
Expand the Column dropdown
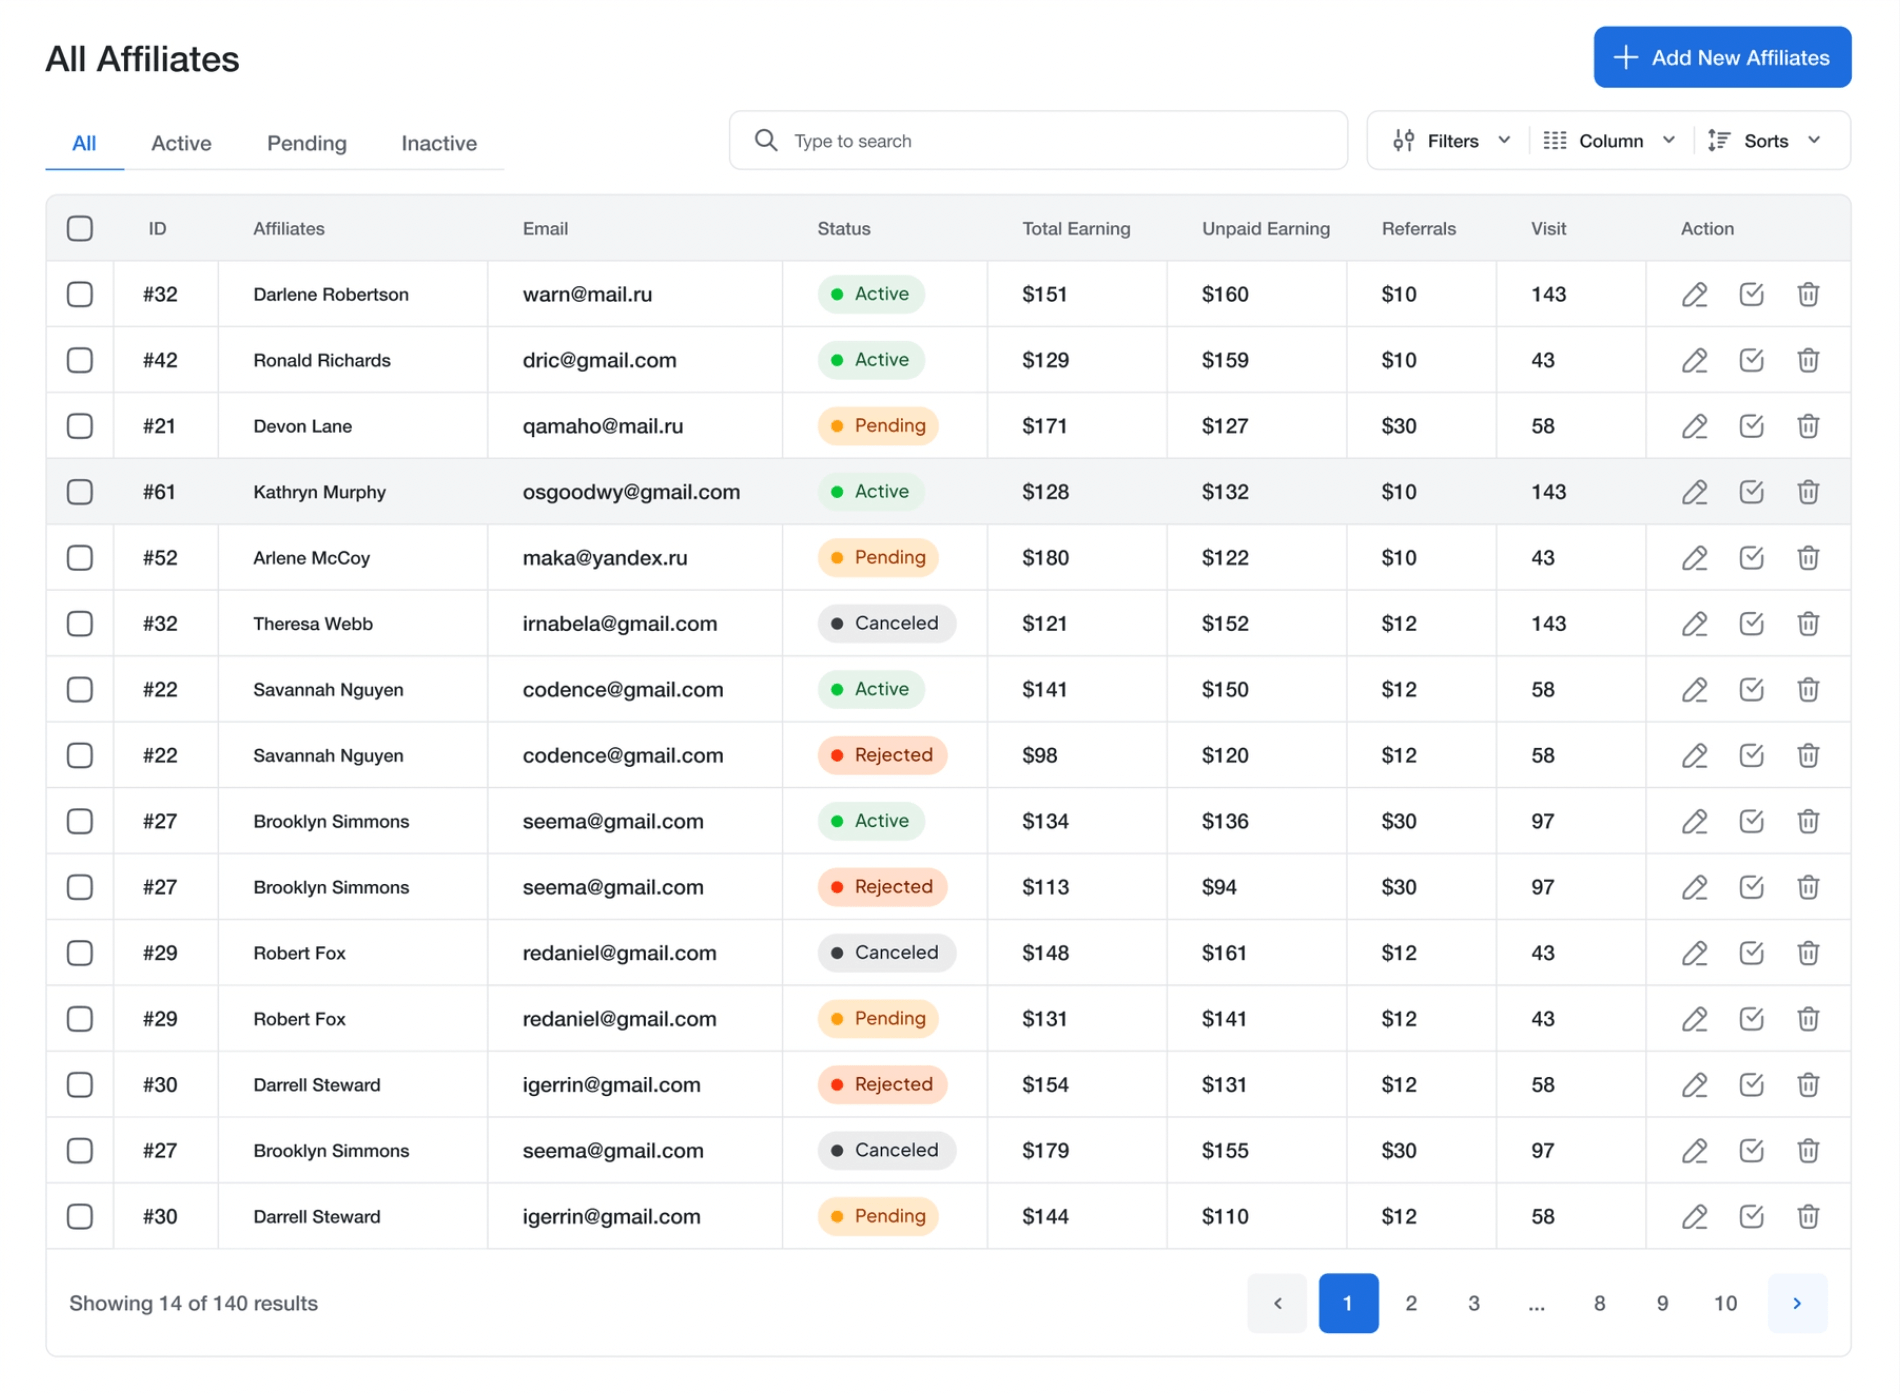(x=1609, y=141)
